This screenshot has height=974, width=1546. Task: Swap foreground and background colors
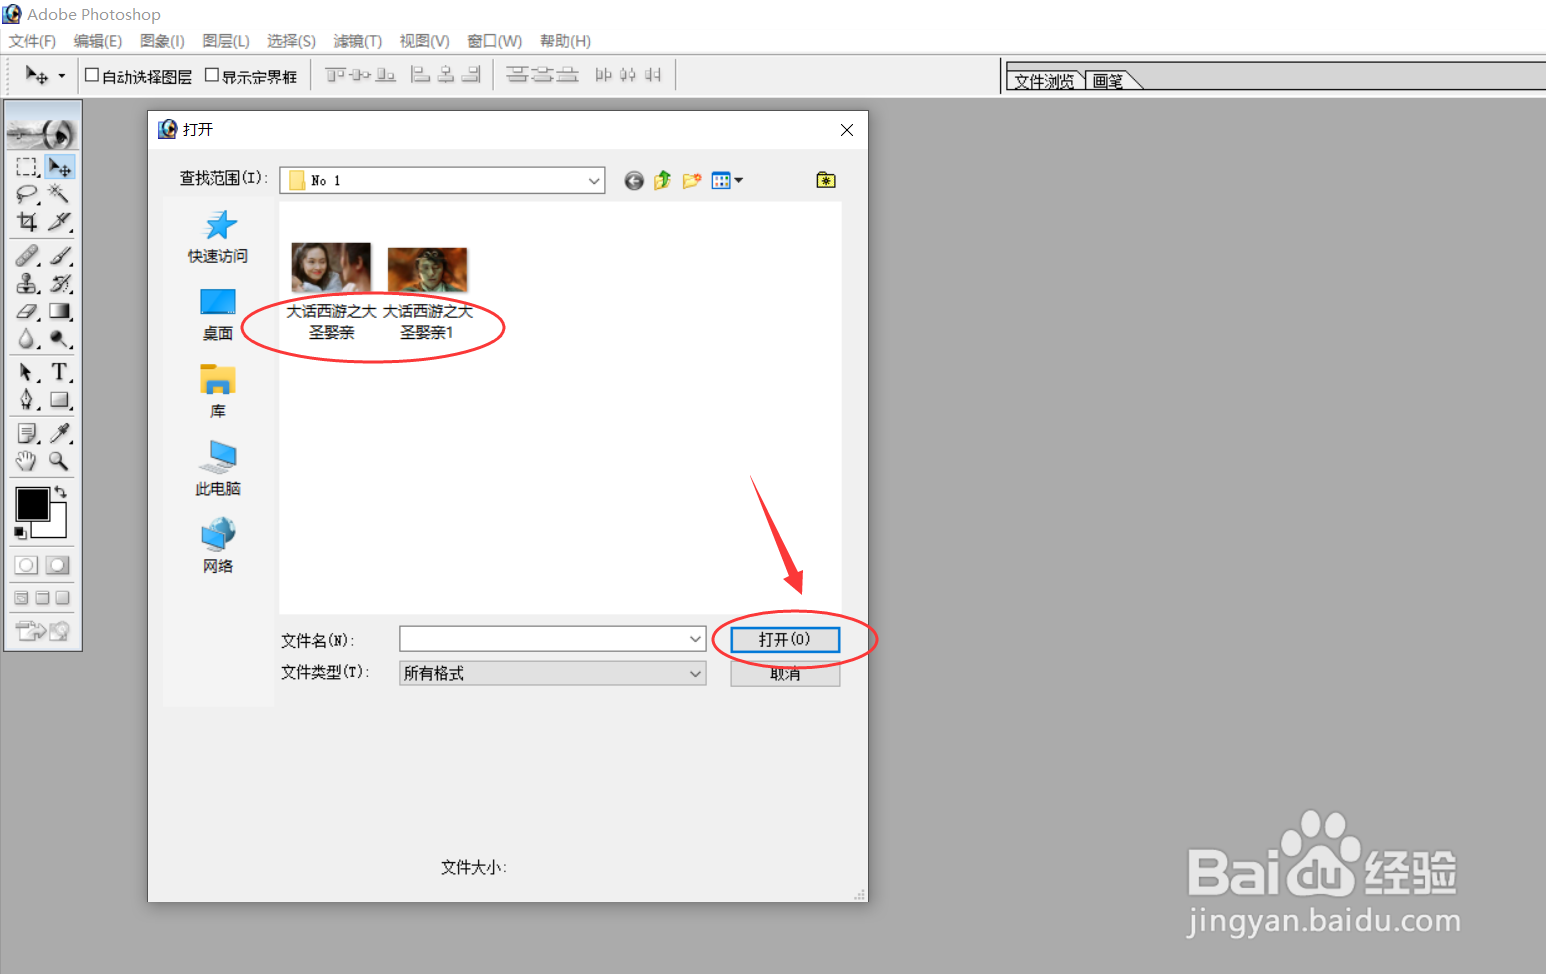60,491
